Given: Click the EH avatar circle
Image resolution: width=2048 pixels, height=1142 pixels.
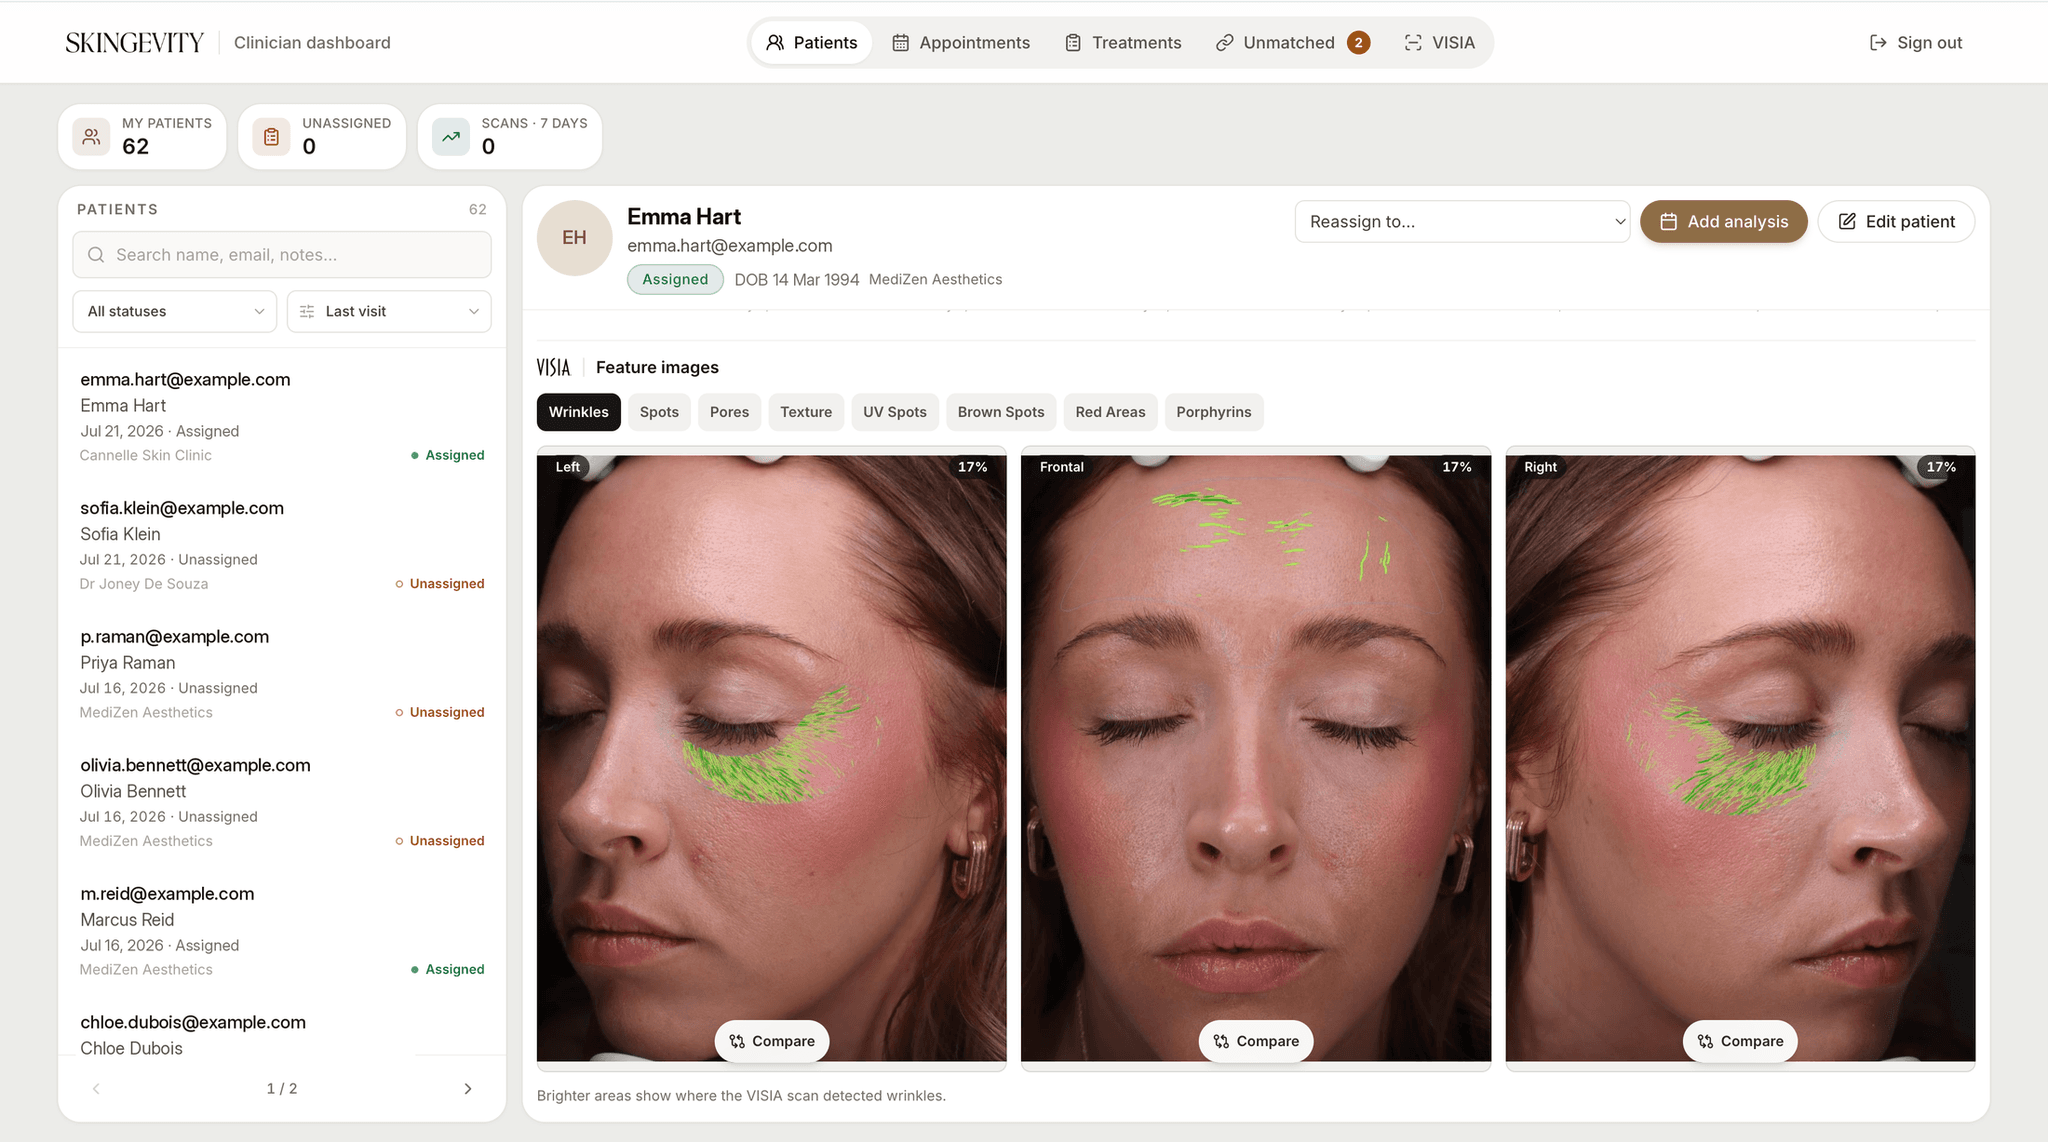Looking at the screenshot, I should (574, 238).
